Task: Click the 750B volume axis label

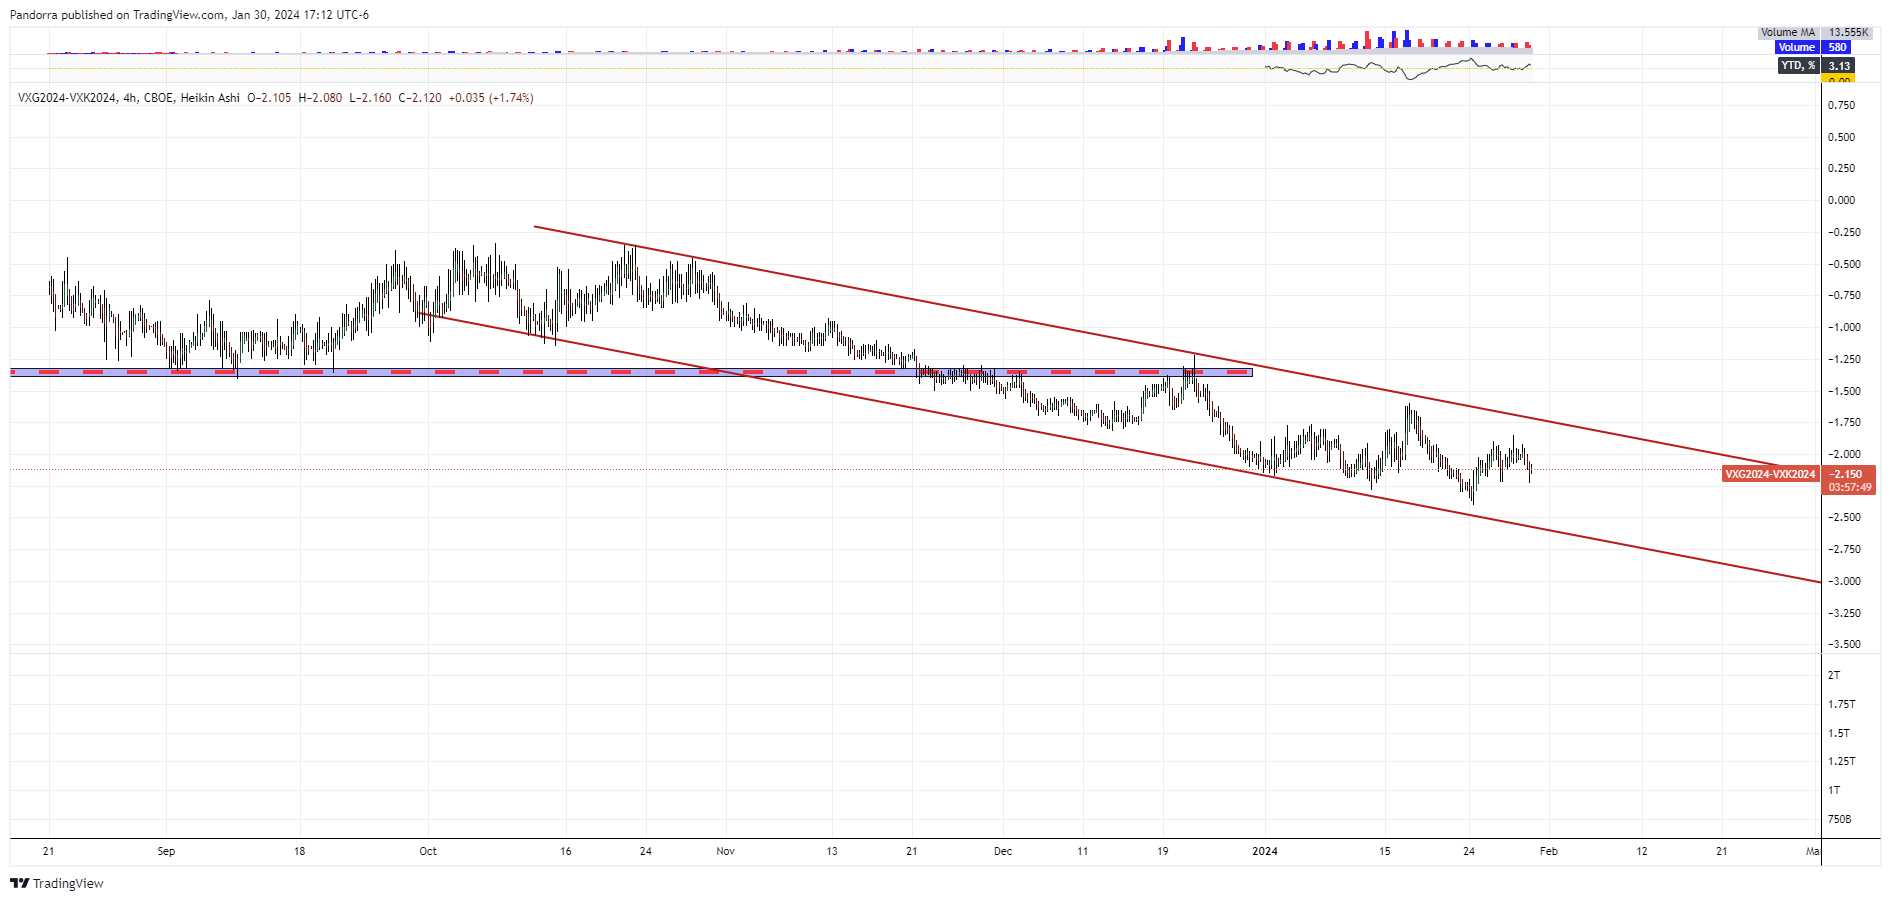Action: (x=1839, y=819)
